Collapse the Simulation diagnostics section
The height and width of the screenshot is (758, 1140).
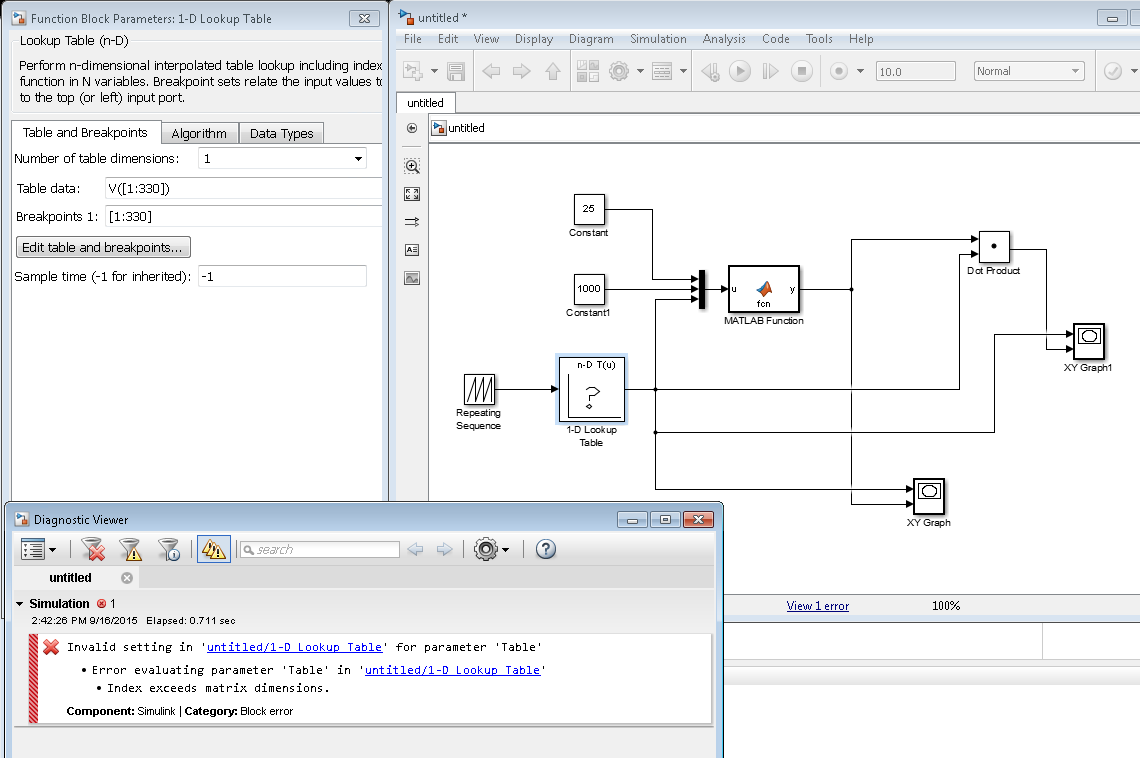19,604
